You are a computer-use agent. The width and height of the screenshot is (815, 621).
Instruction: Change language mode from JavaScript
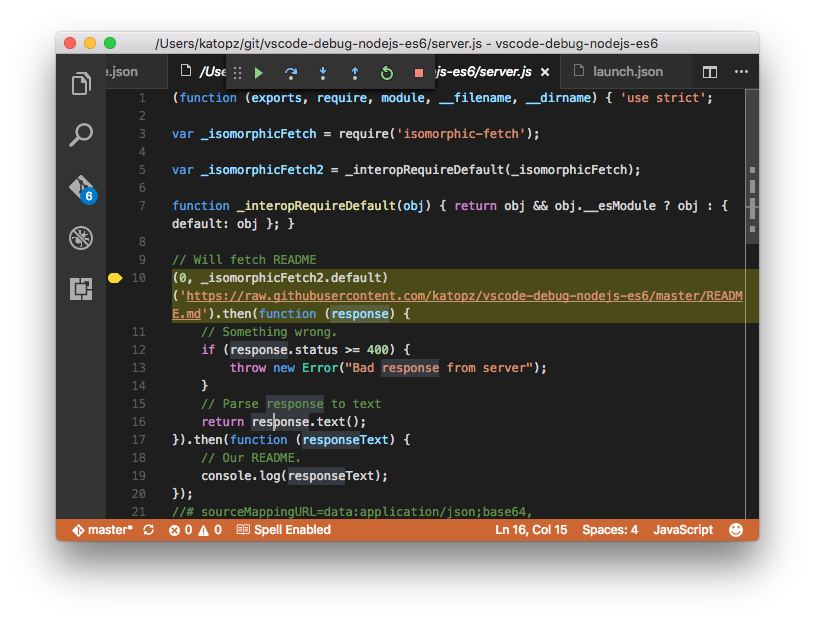[x=683, y=530]
